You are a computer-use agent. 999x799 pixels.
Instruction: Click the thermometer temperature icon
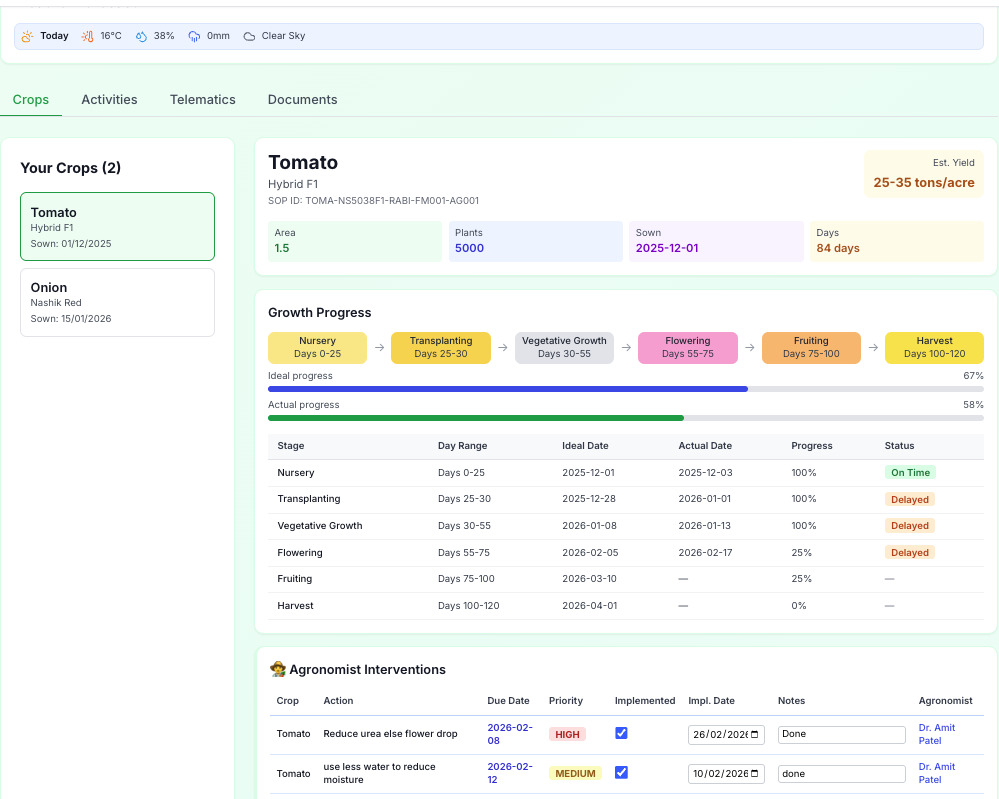coord(87,36)
